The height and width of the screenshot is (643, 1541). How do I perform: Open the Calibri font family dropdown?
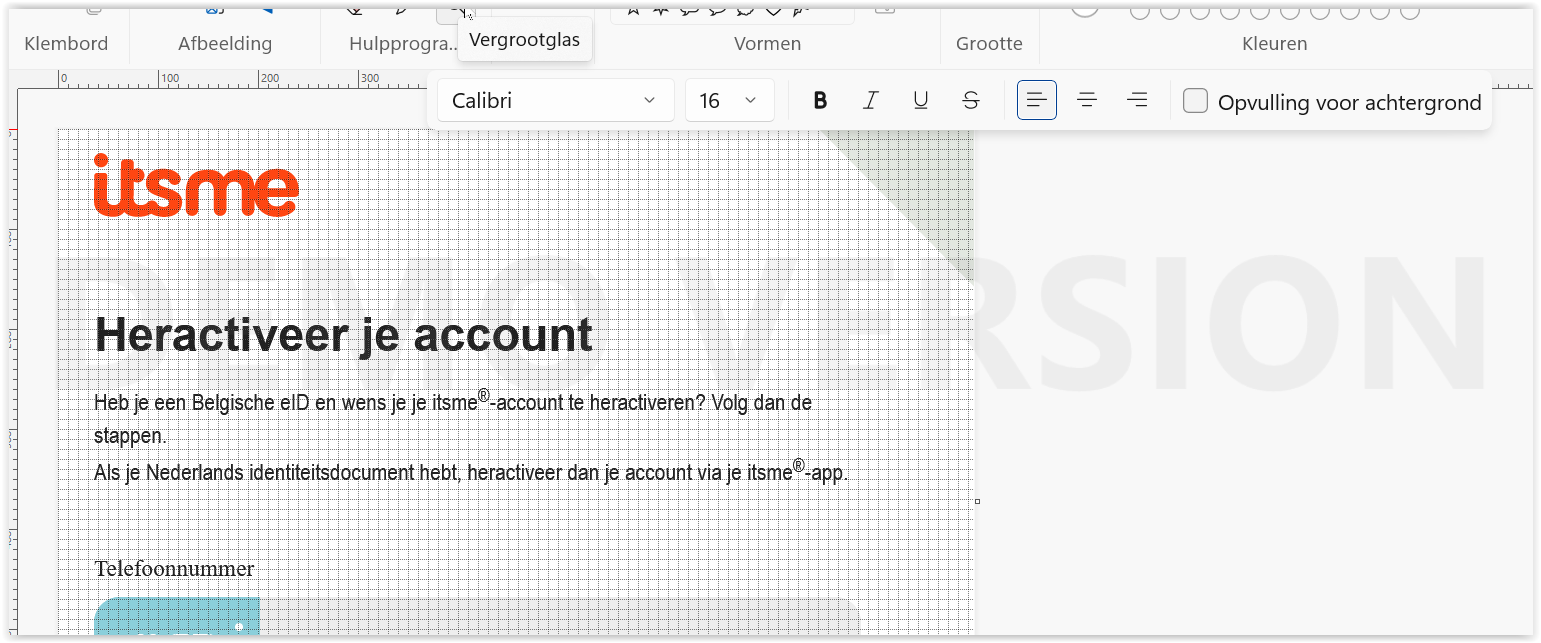click(555, 100)
